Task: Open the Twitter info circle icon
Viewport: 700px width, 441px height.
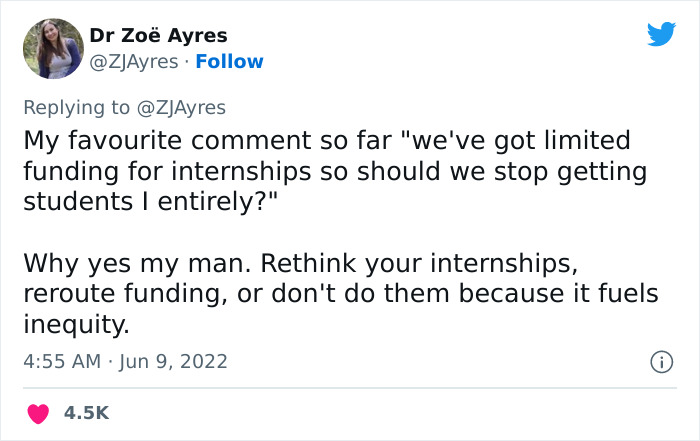Action: point(660,361)
